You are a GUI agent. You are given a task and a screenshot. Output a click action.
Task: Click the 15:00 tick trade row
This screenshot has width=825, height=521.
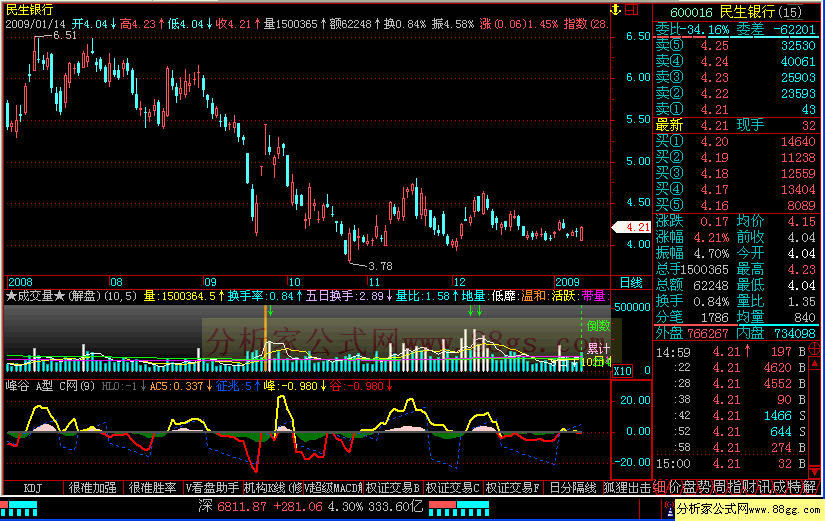pos(731,464)
